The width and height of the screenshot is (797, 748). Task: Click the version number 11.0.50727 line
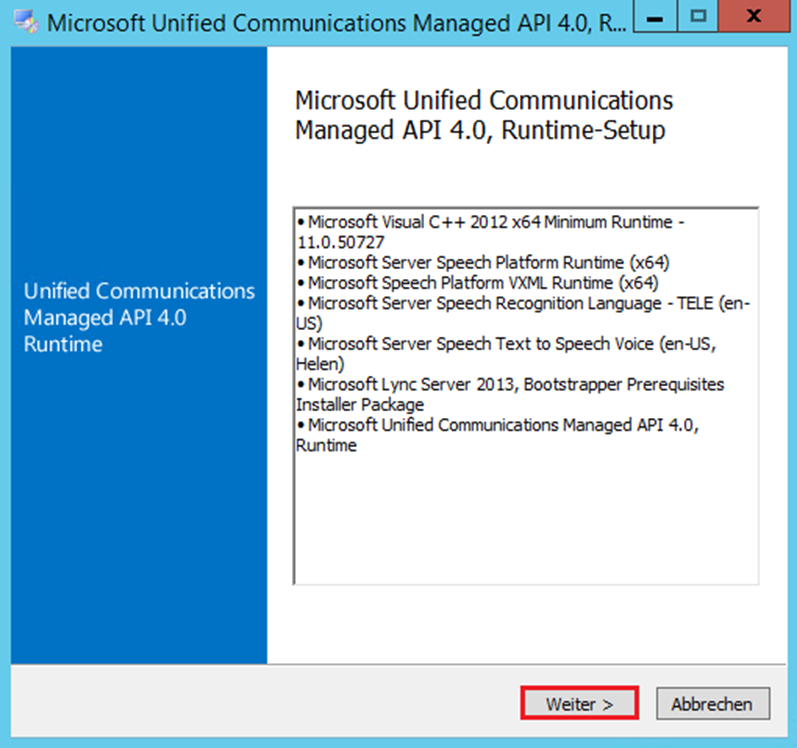tap(341, 243)
